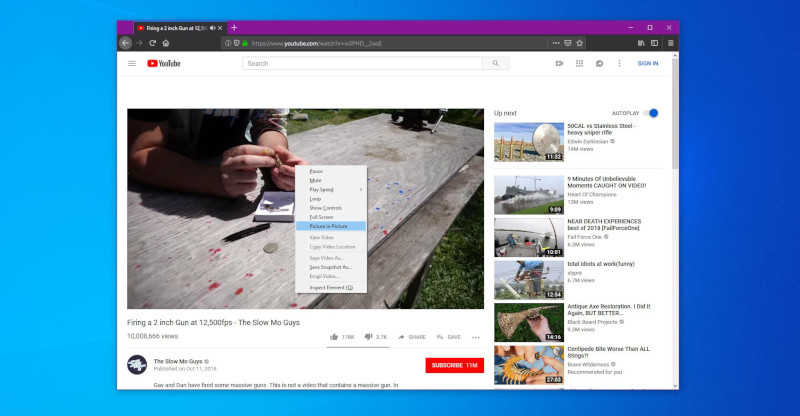Open 9 Minutes Of Unbelievable Moments thumbnail
800x416 pixels.
(529, 195)
